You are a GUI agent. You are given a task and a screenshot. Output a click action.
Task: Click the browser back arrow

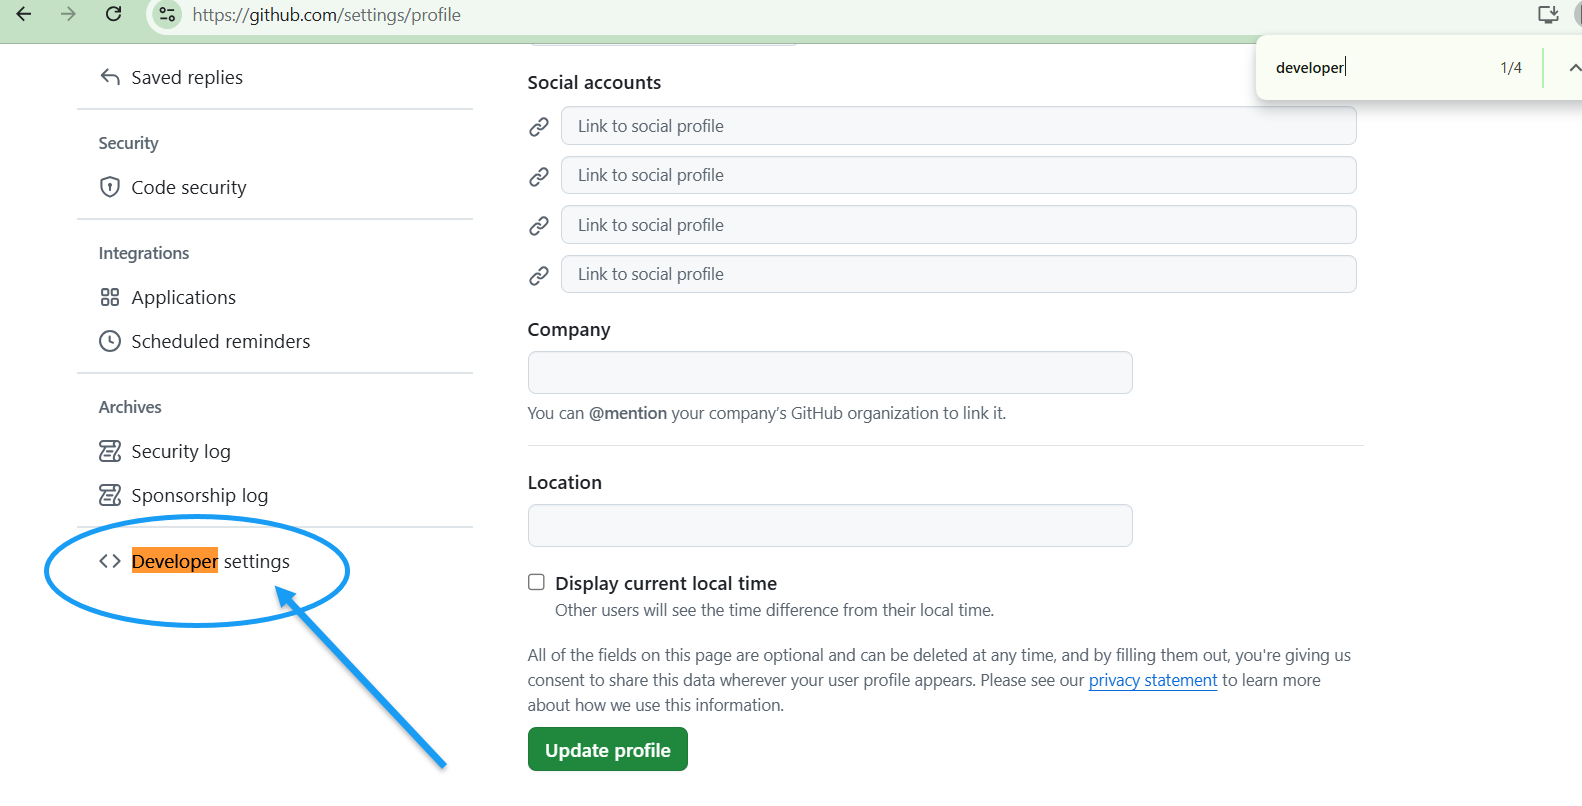tap(24, 14)
